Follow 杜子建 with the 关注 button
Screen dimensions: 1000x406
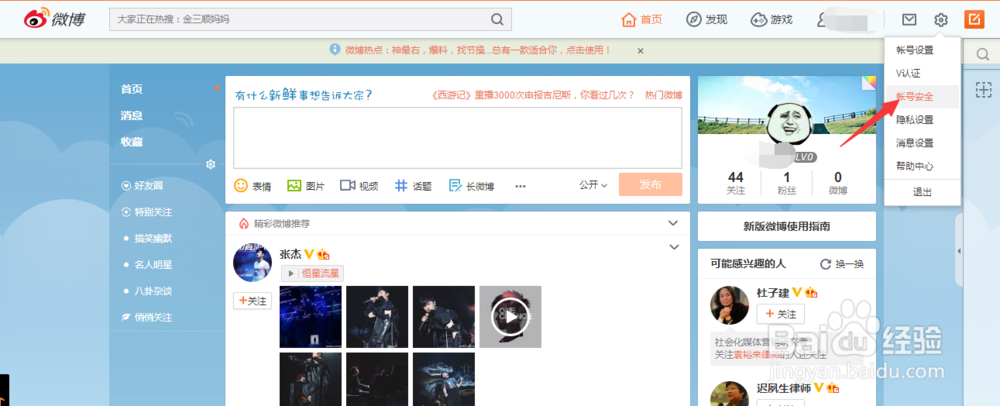[x=781, y=314]
